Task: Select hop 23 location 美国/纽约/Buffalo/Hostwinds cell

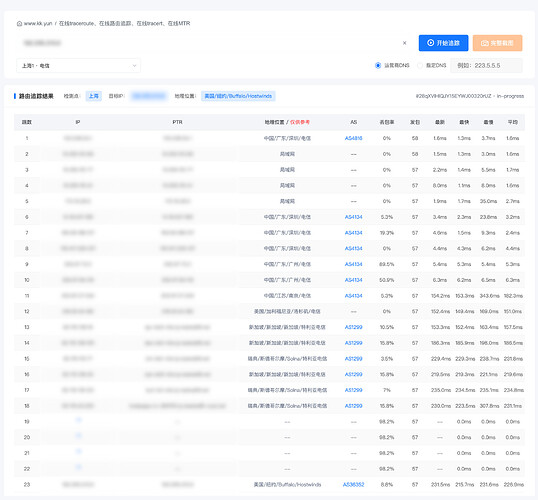Action: pos(287,485)
